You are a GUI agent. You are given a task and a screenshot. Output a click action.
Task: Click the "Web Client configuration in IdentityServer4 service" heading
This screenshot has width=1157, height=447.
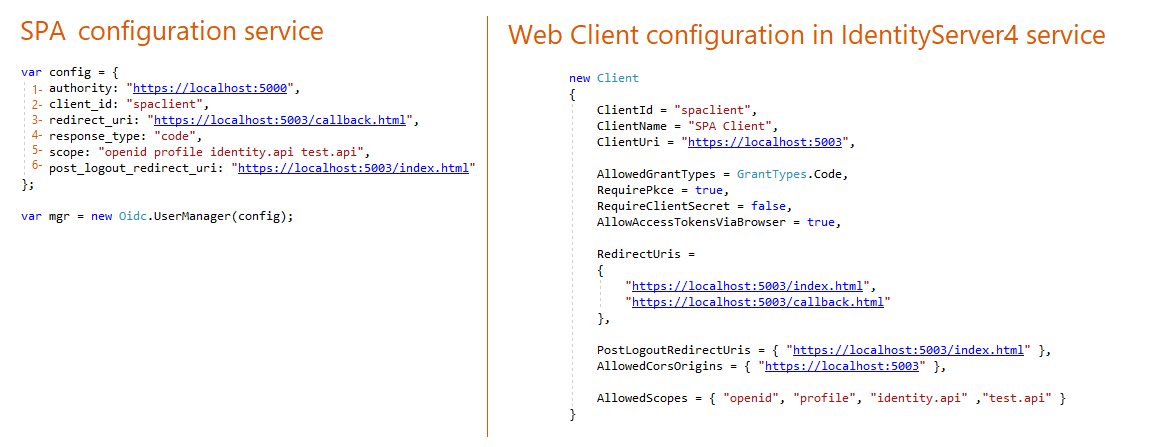806,35
